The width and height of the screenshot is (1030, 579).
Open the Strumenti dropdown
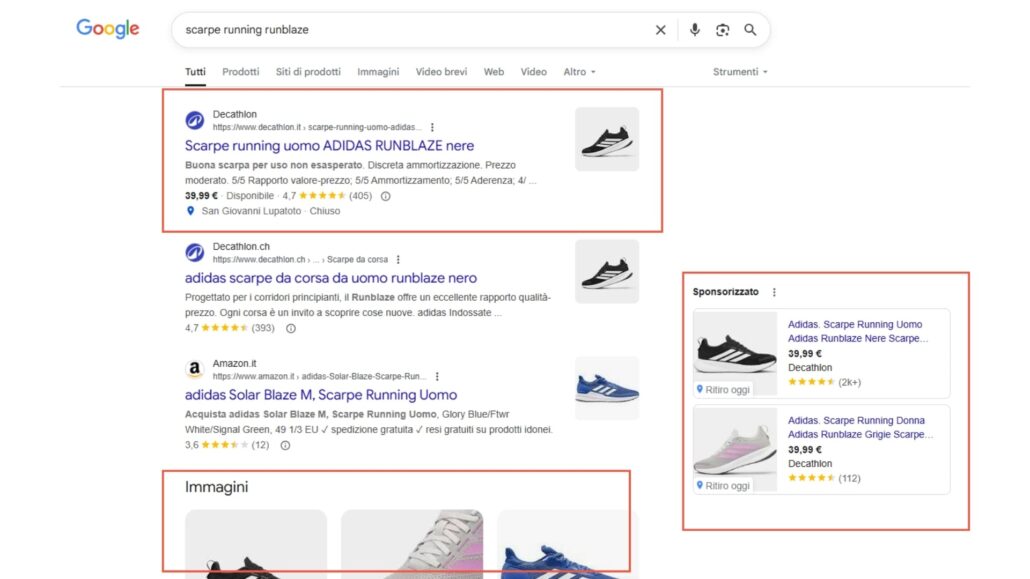click(x=740, y=72)
